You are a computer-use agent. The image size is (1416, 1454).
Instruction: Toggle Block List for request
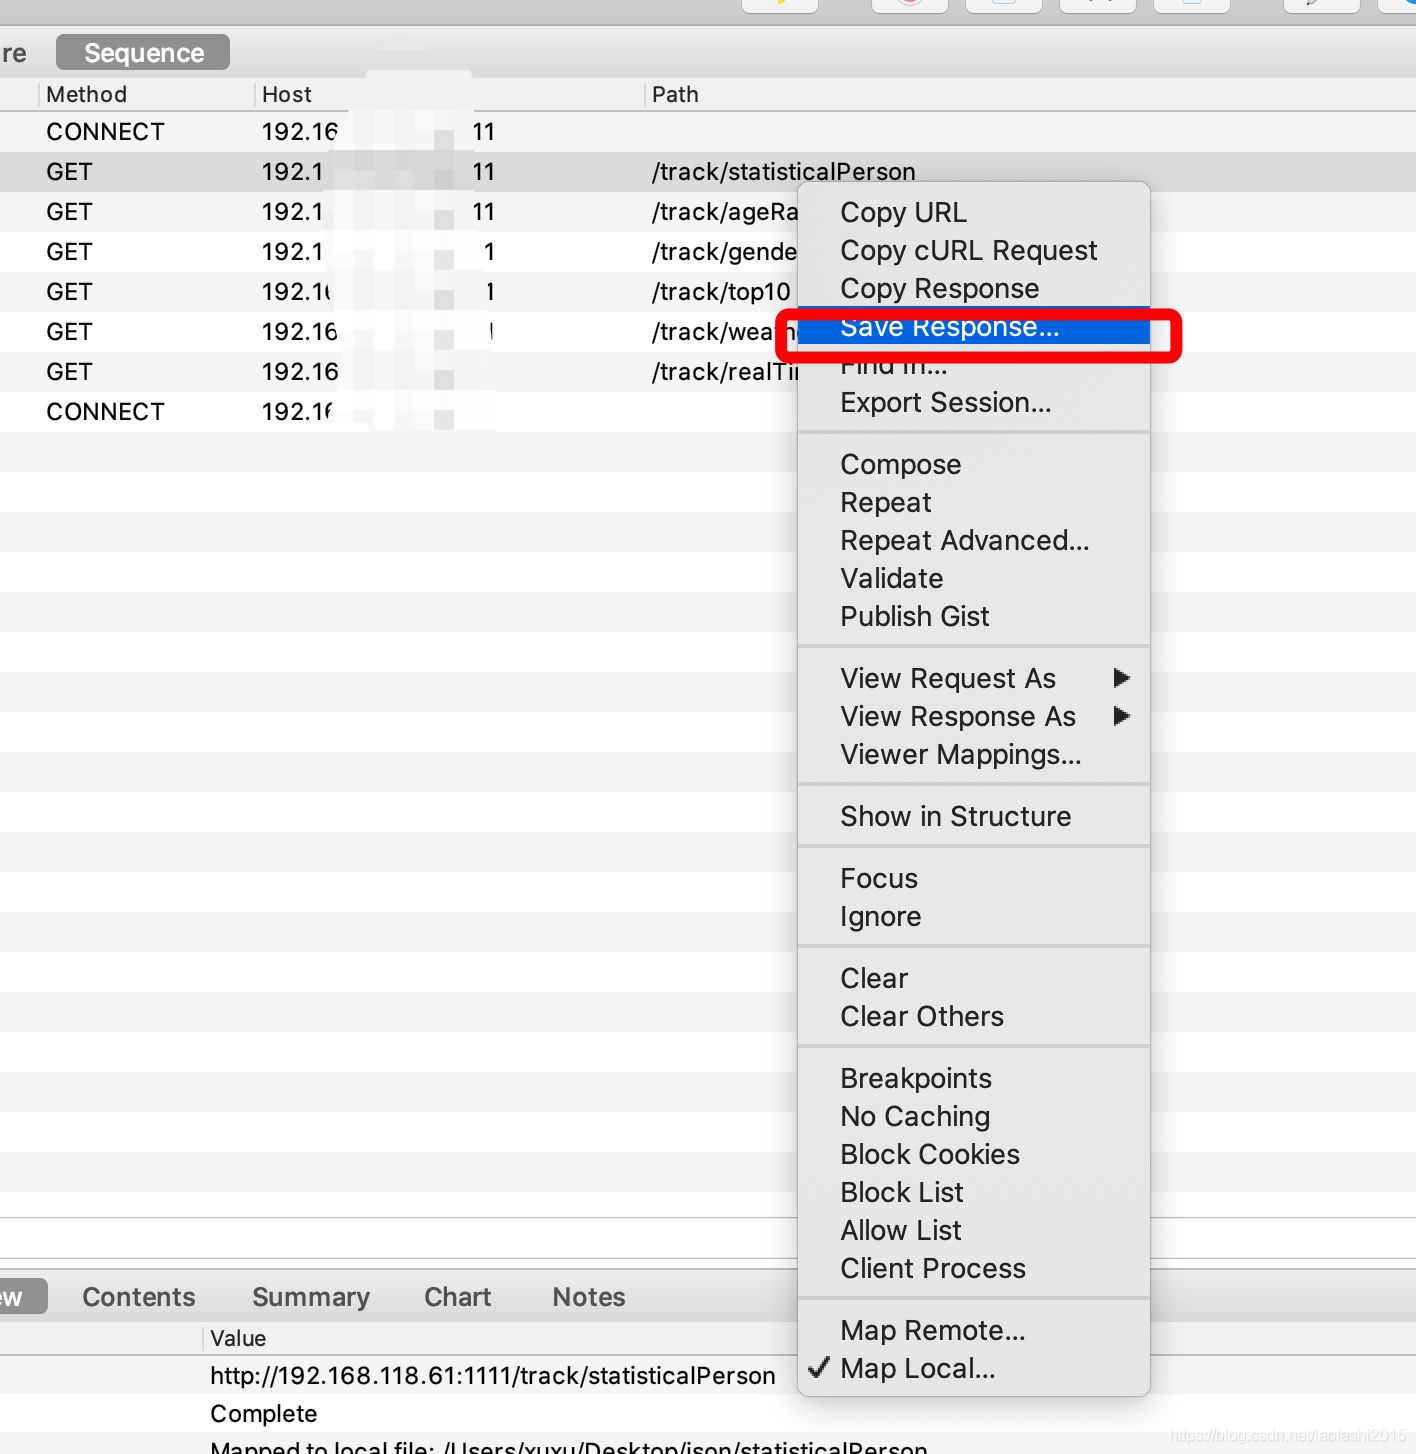974,1193
